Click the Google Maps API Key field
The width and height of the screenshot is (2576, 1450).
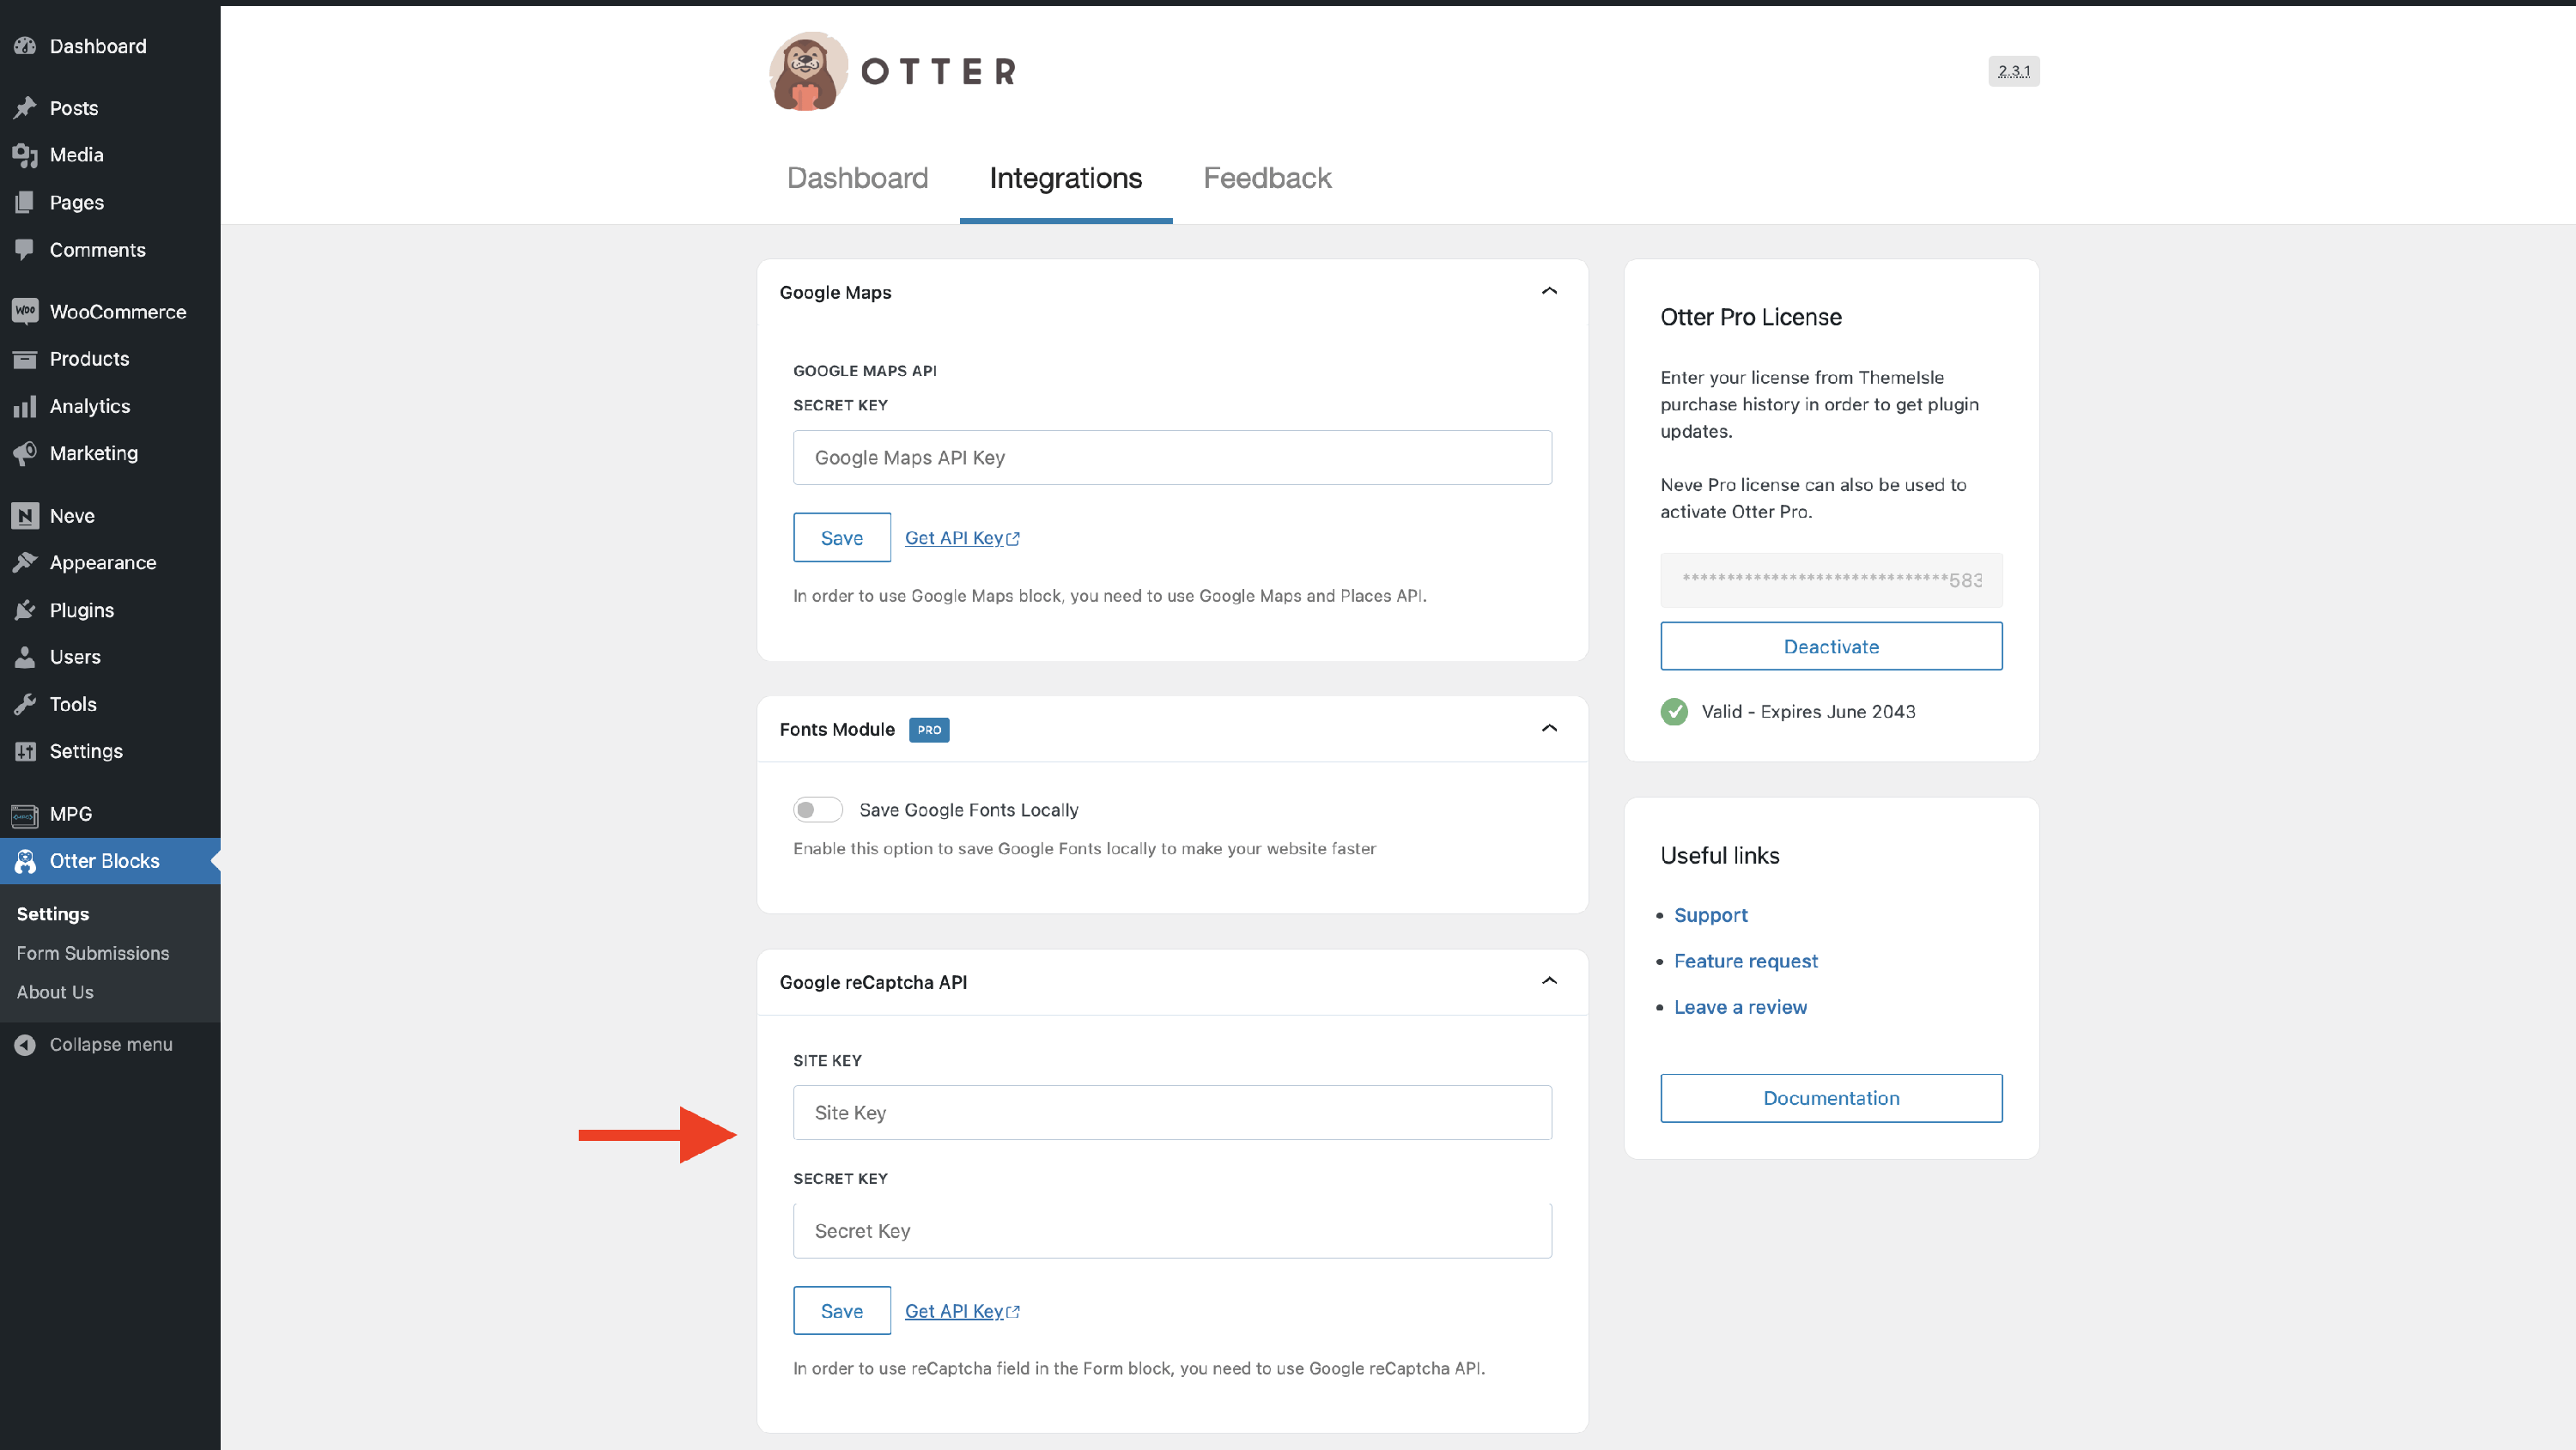pyautogui.click(x=1171, y=457)
